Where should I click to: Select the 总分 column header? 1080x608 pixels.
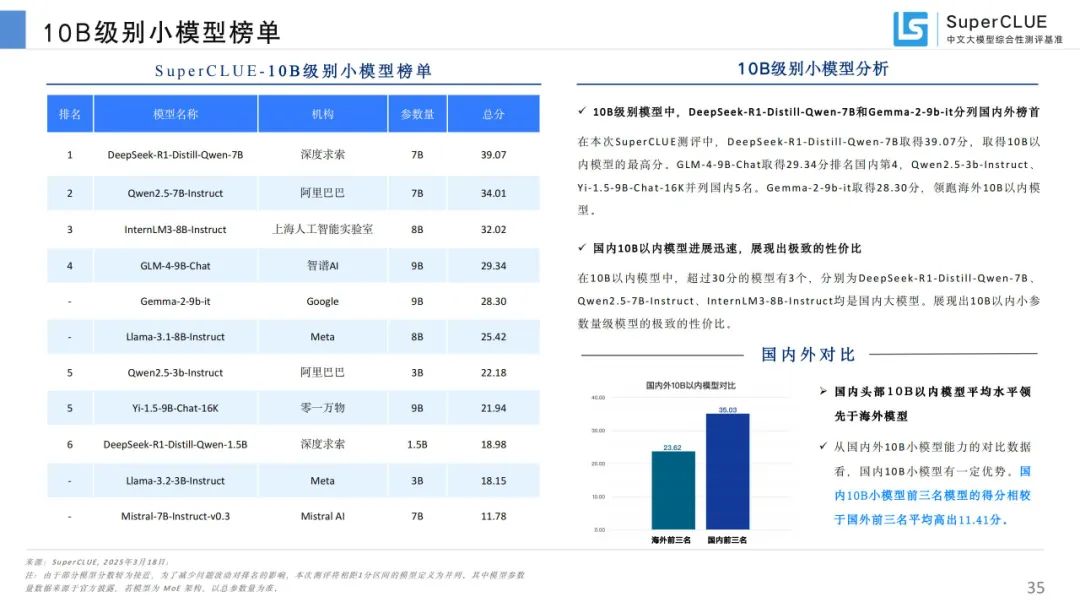(x=493, y=114)
